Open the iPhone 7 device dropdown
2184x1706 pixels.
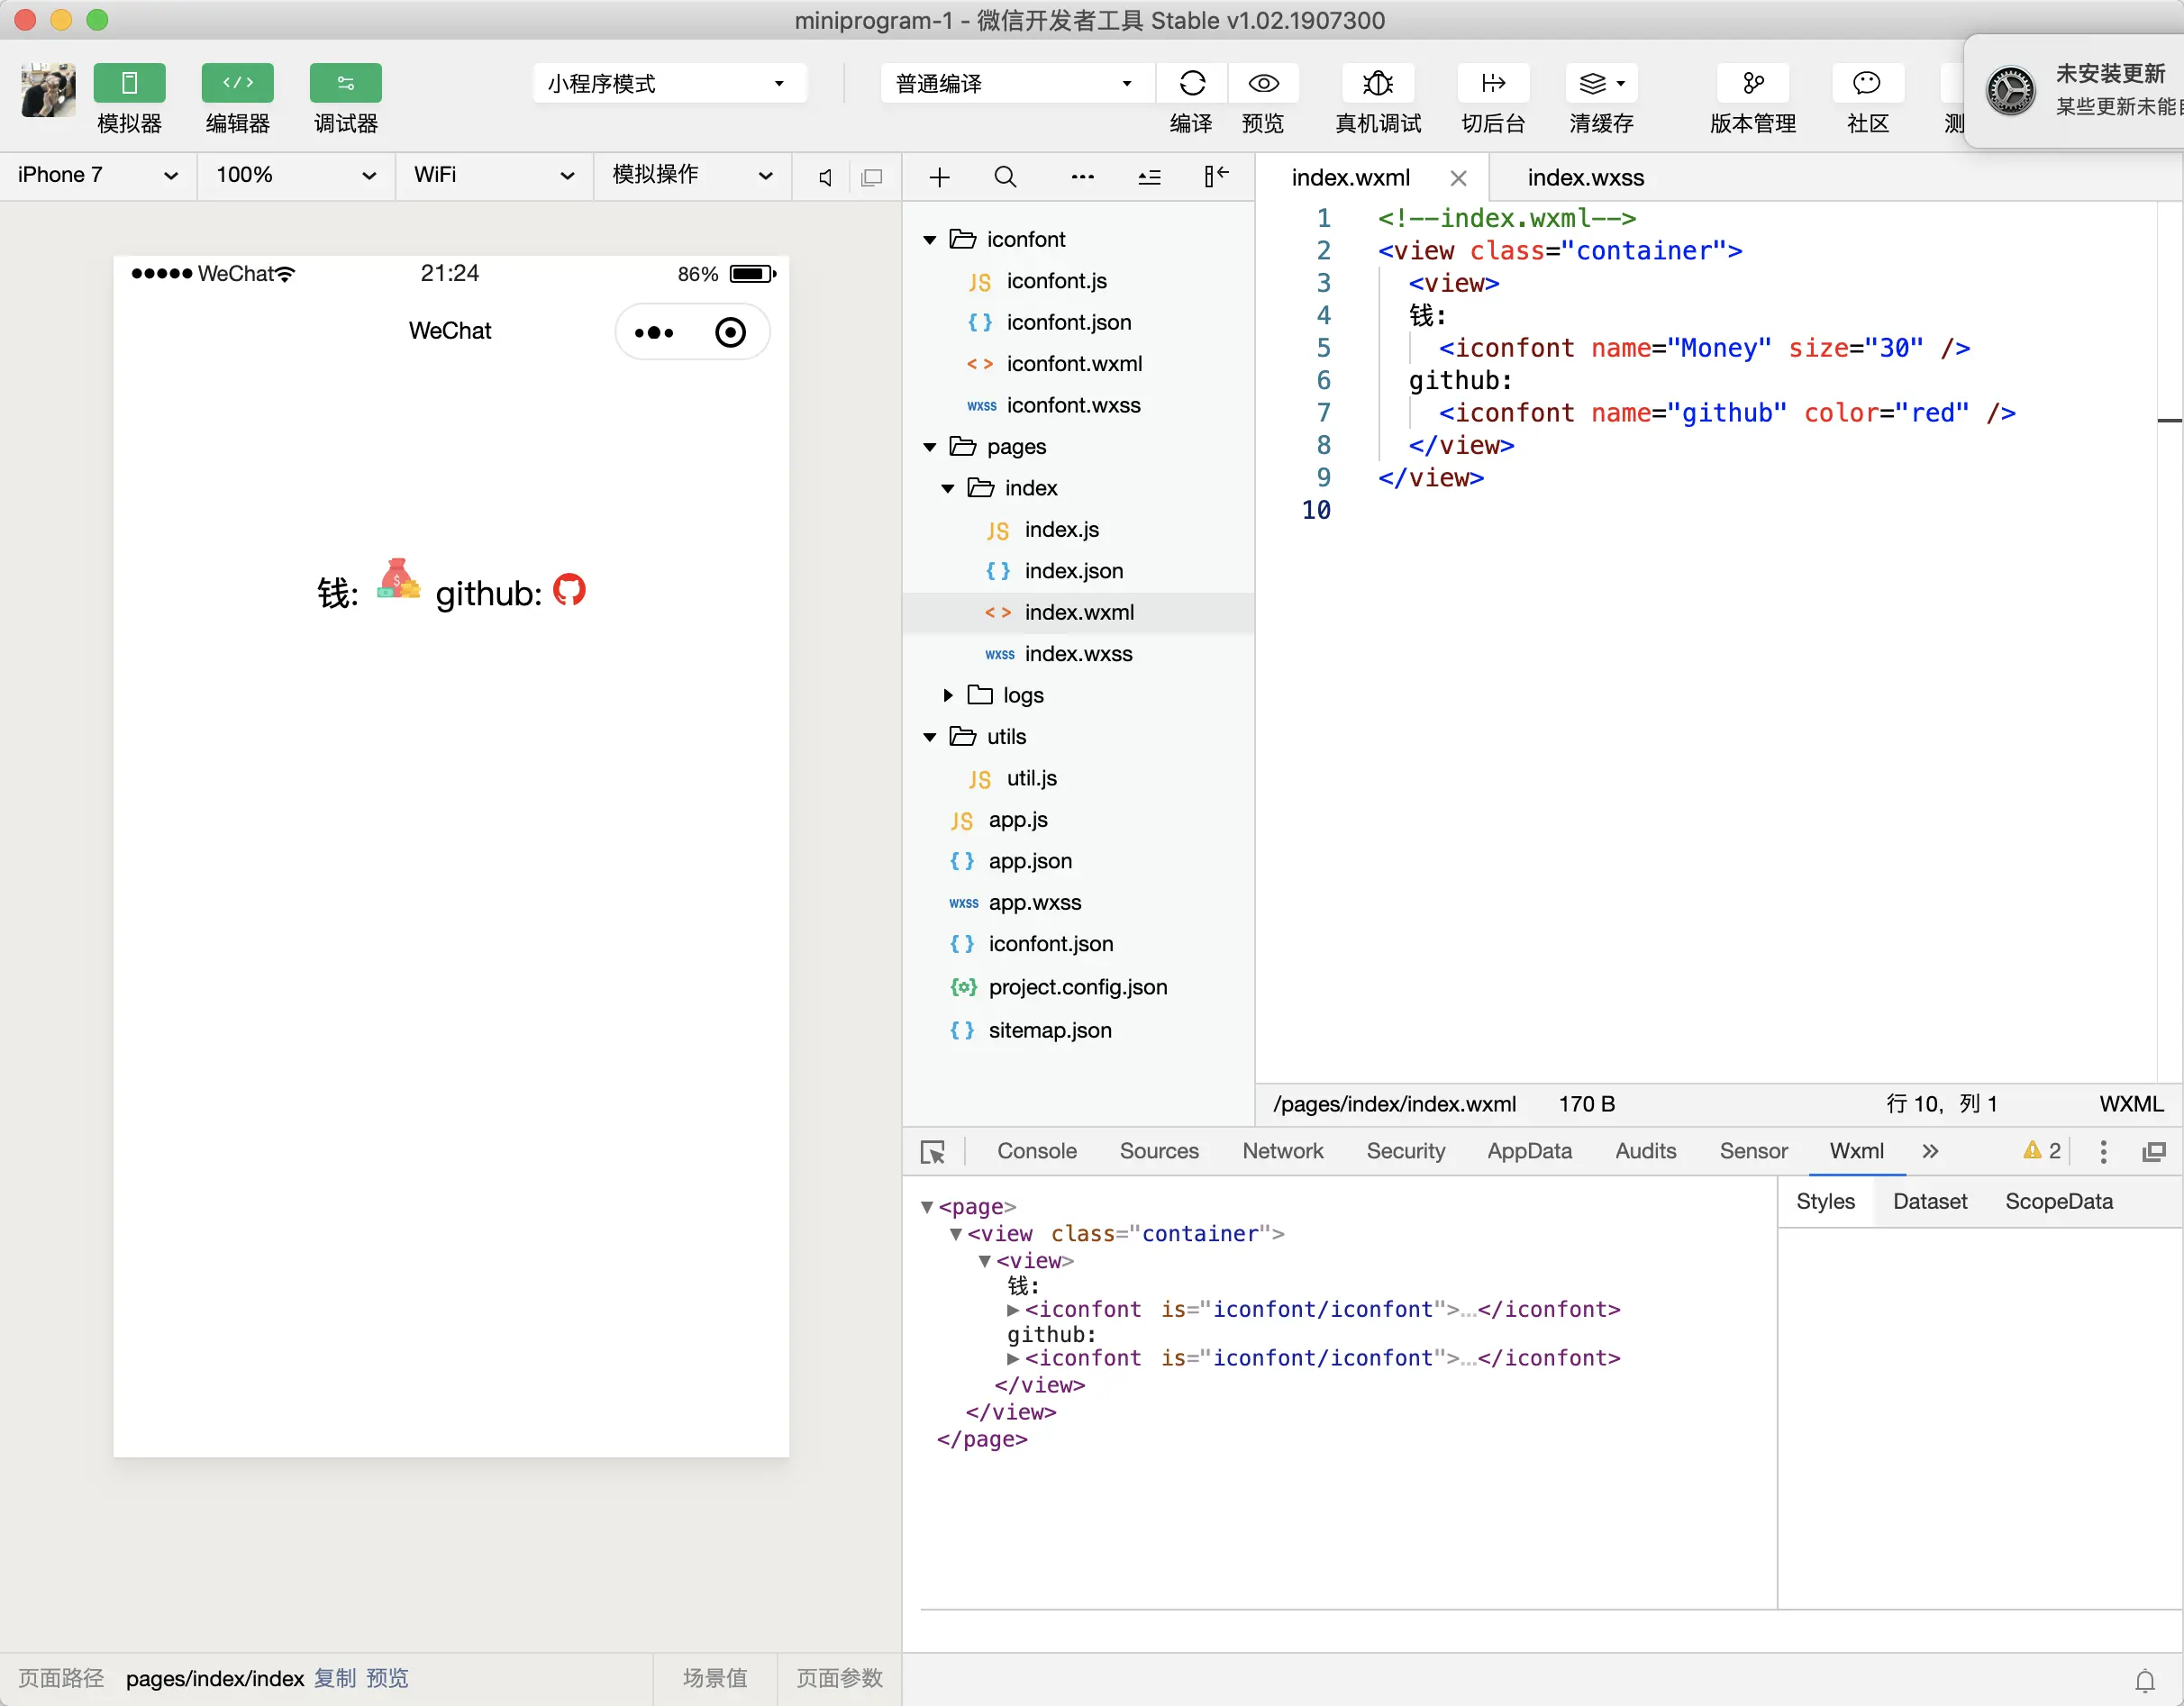(x=98, y=175)
